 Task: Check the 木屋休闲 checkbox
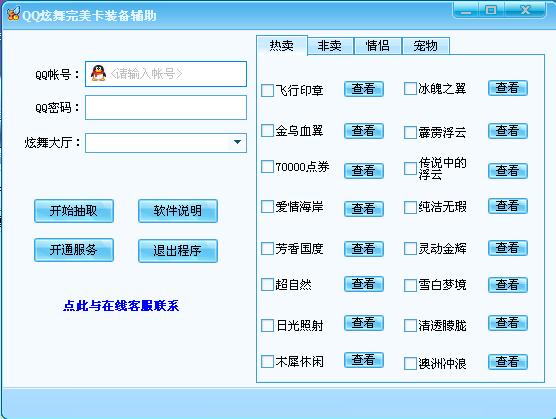tap(267, 362)
